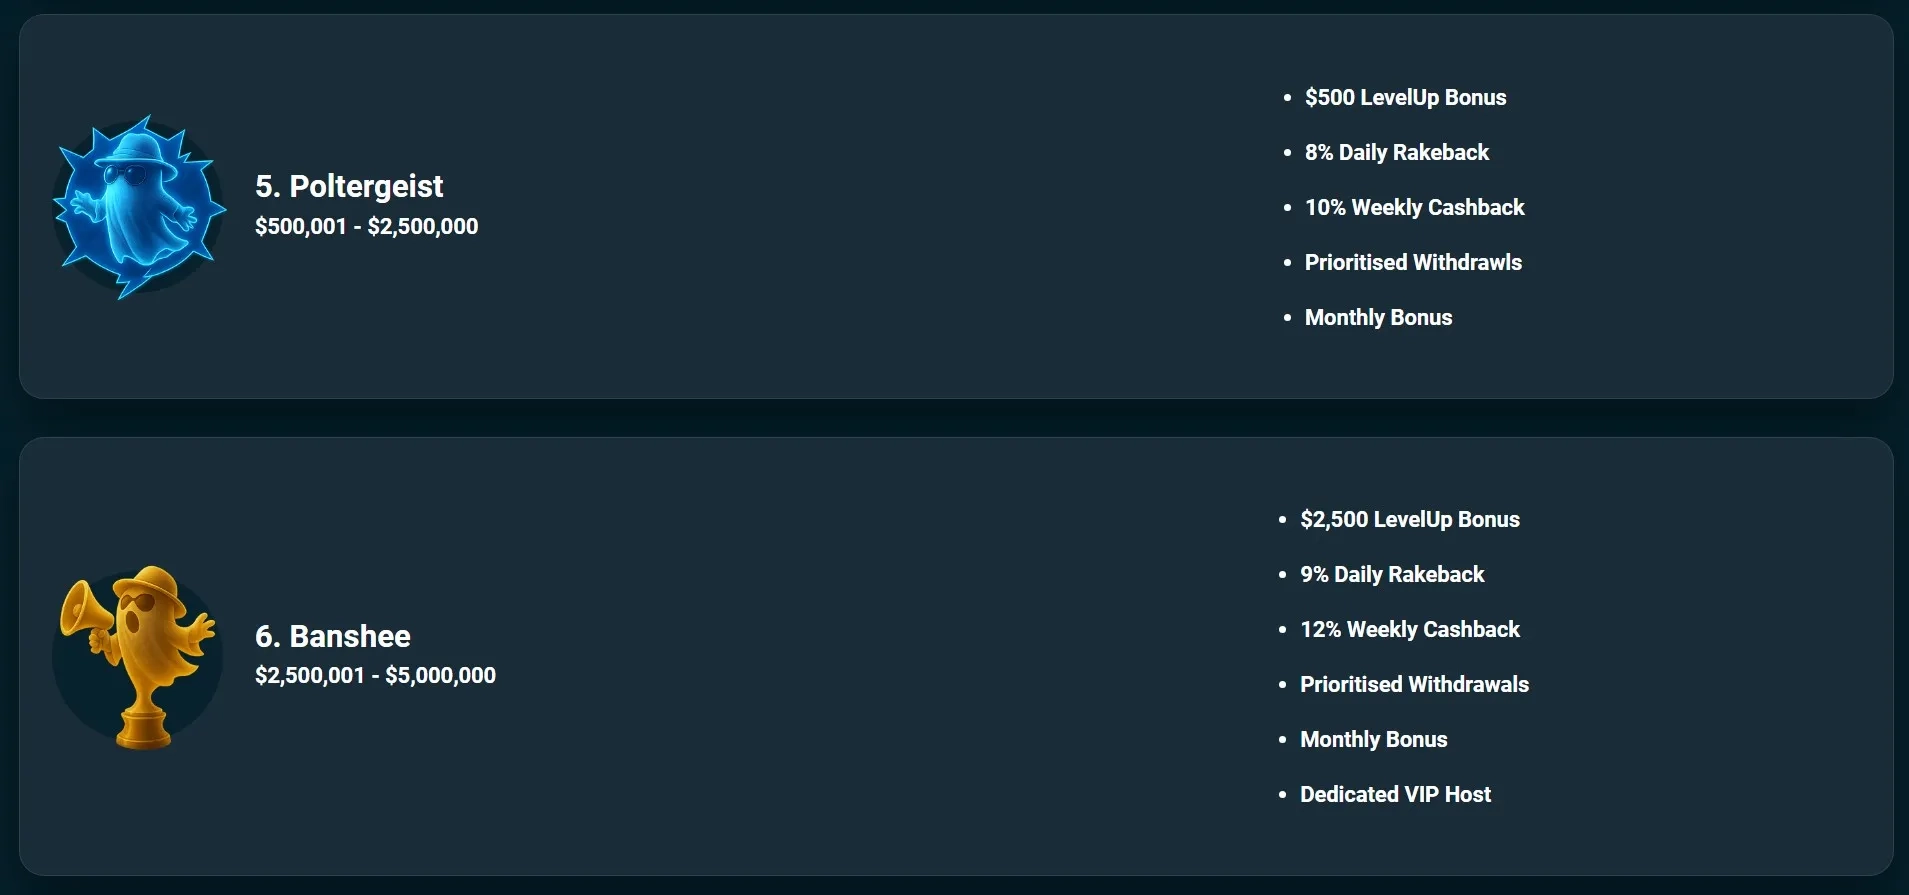Select the 10% Weekly Cashback perk
This screenshot has width=1909, height=895.
1414,207
